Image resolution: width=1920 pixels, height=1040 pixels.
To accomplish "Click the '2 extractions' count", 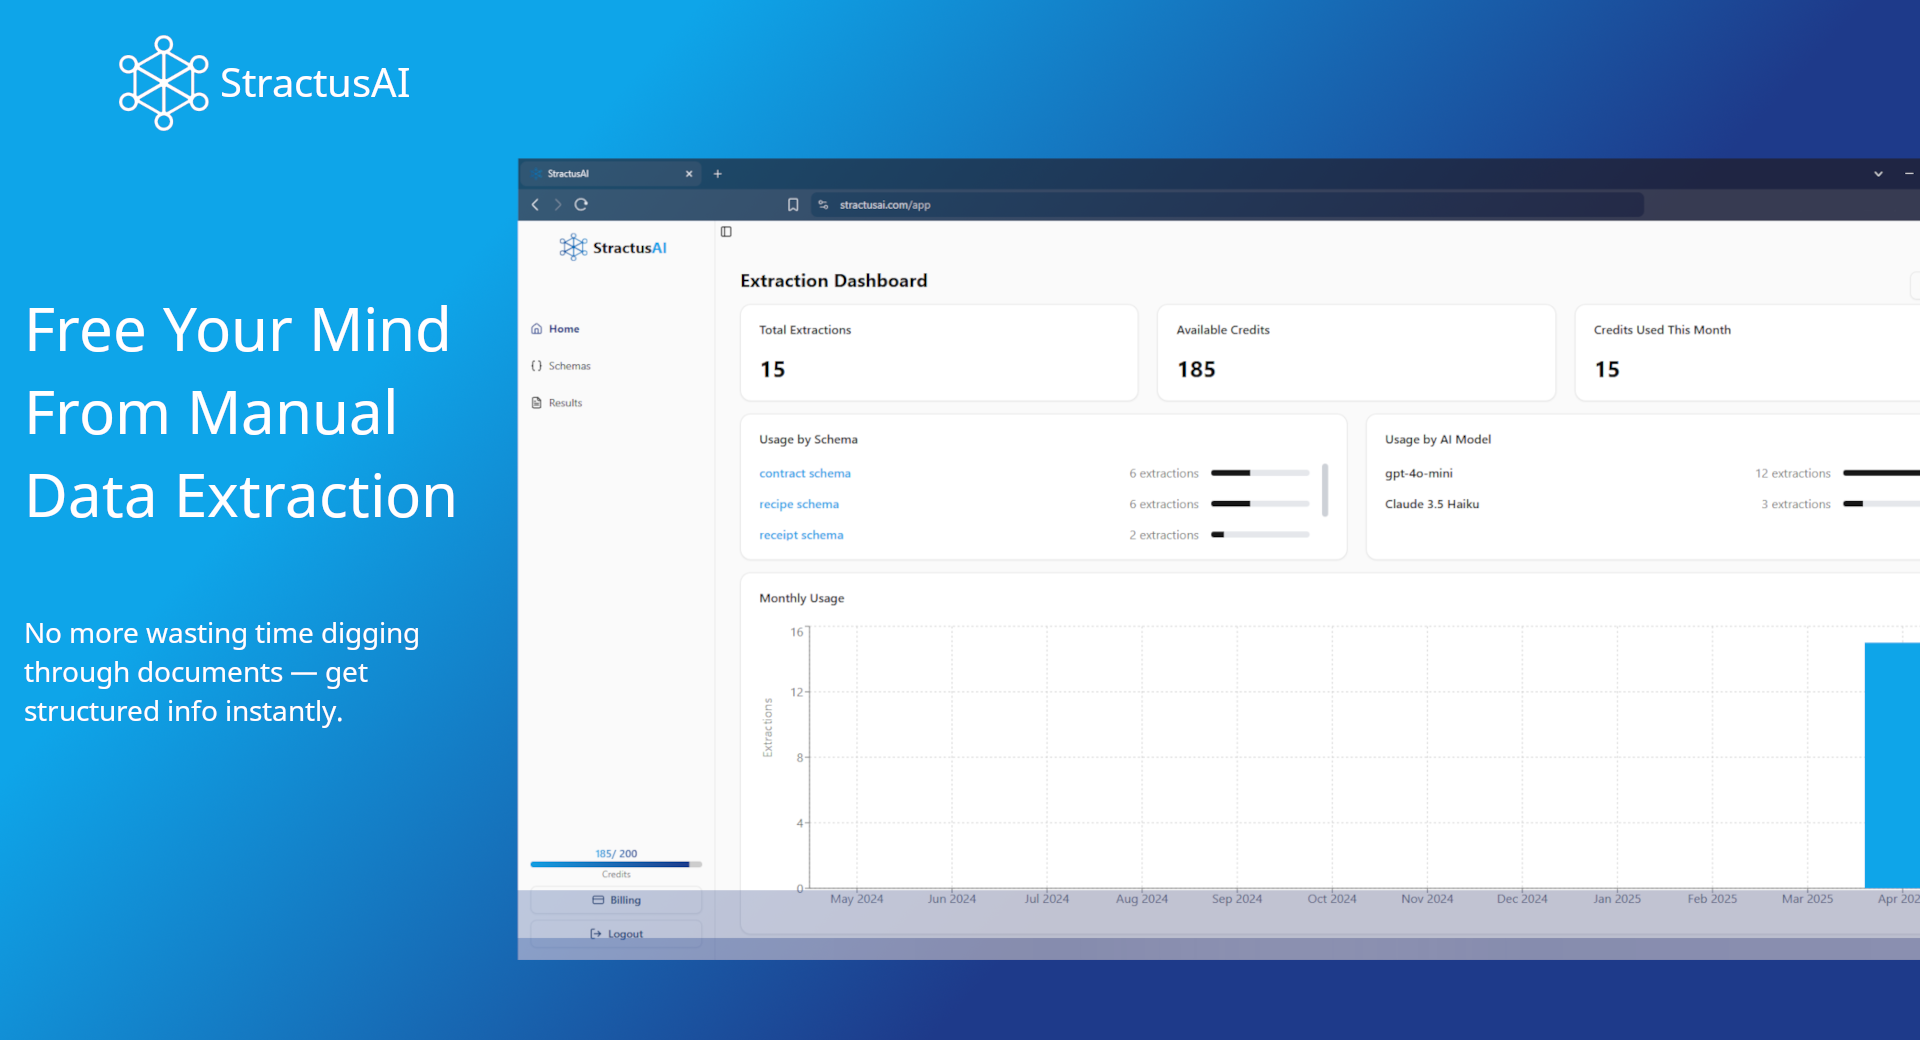I will click(1164, 535).
